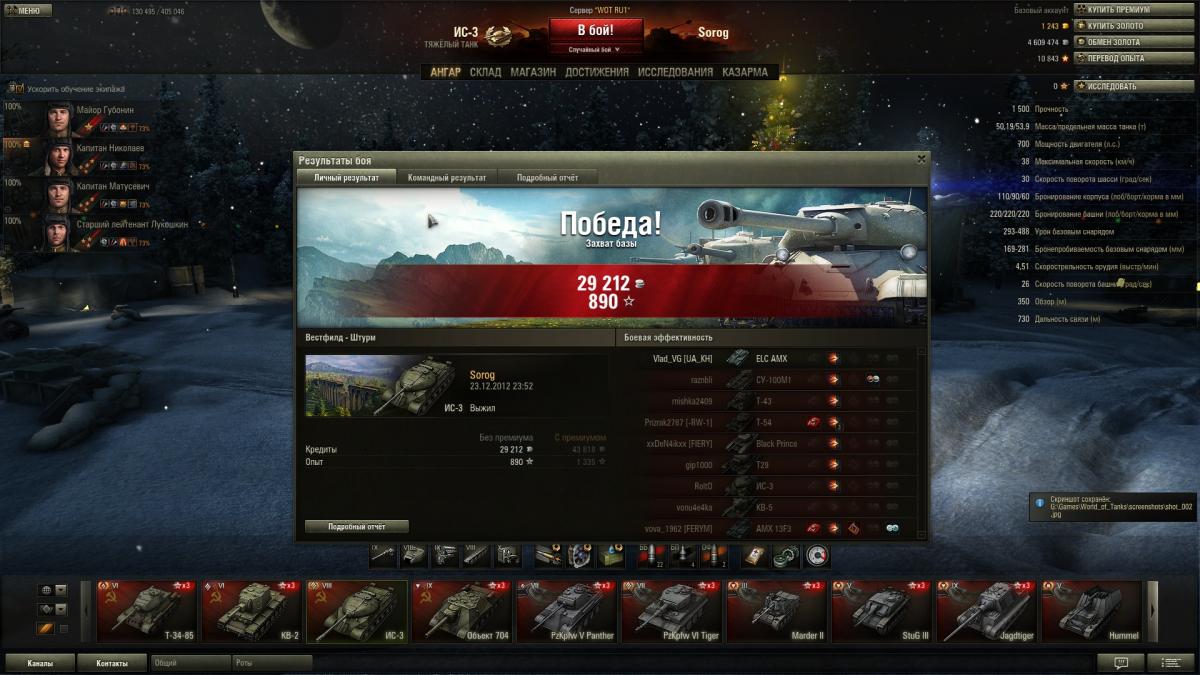1200x675 pixels.
Task: Click list icon at bottom right corner
Action: 1171,663
